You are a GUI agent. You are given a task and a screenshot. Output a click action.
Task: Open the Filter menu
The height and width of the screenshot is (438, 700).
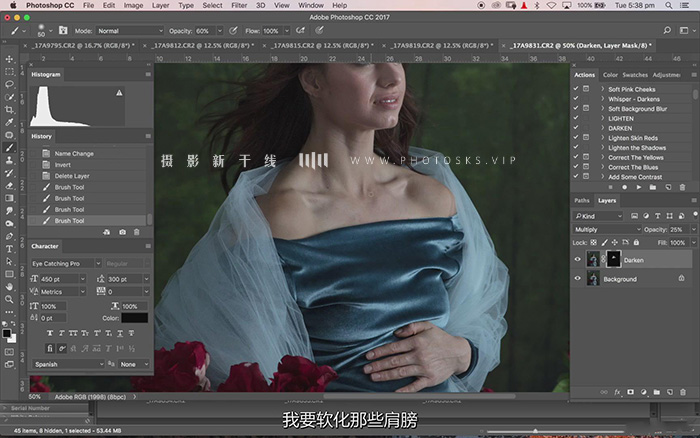(239, 5)
